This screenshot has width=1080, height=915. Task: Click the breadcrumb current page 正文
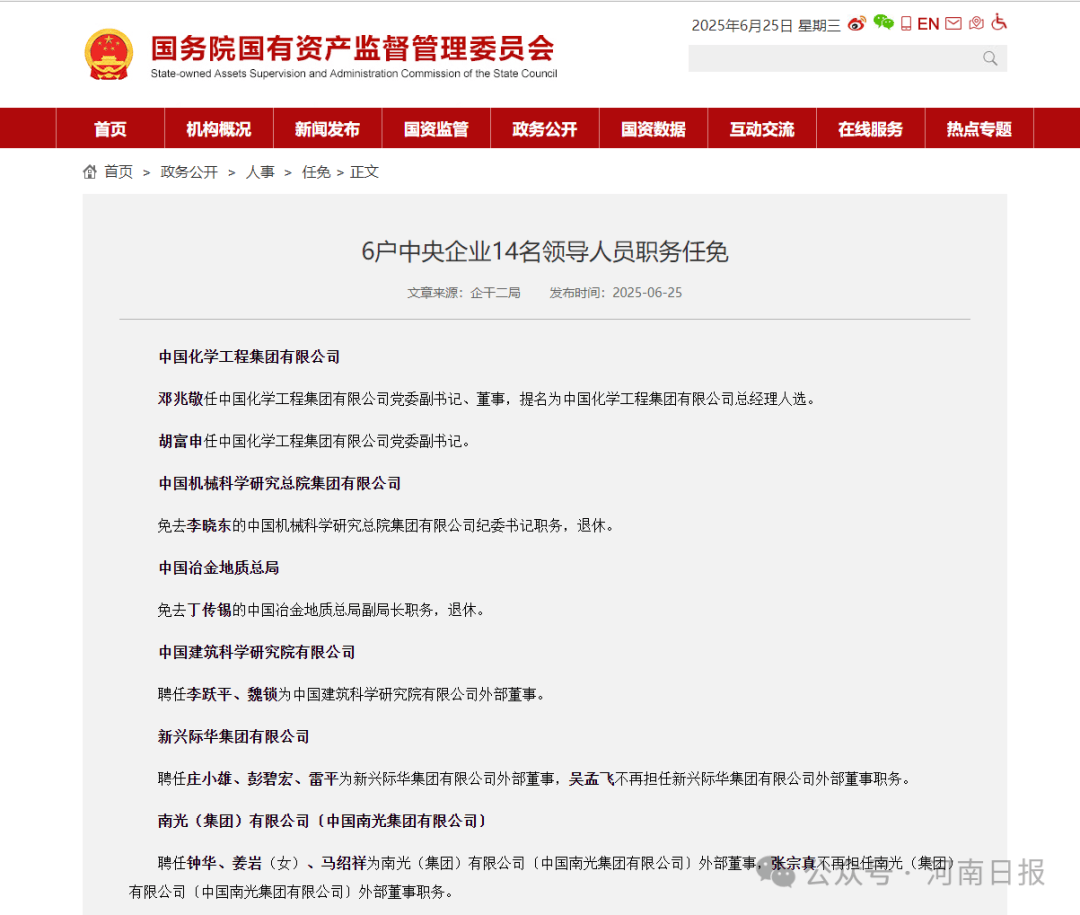coord(364,172)
